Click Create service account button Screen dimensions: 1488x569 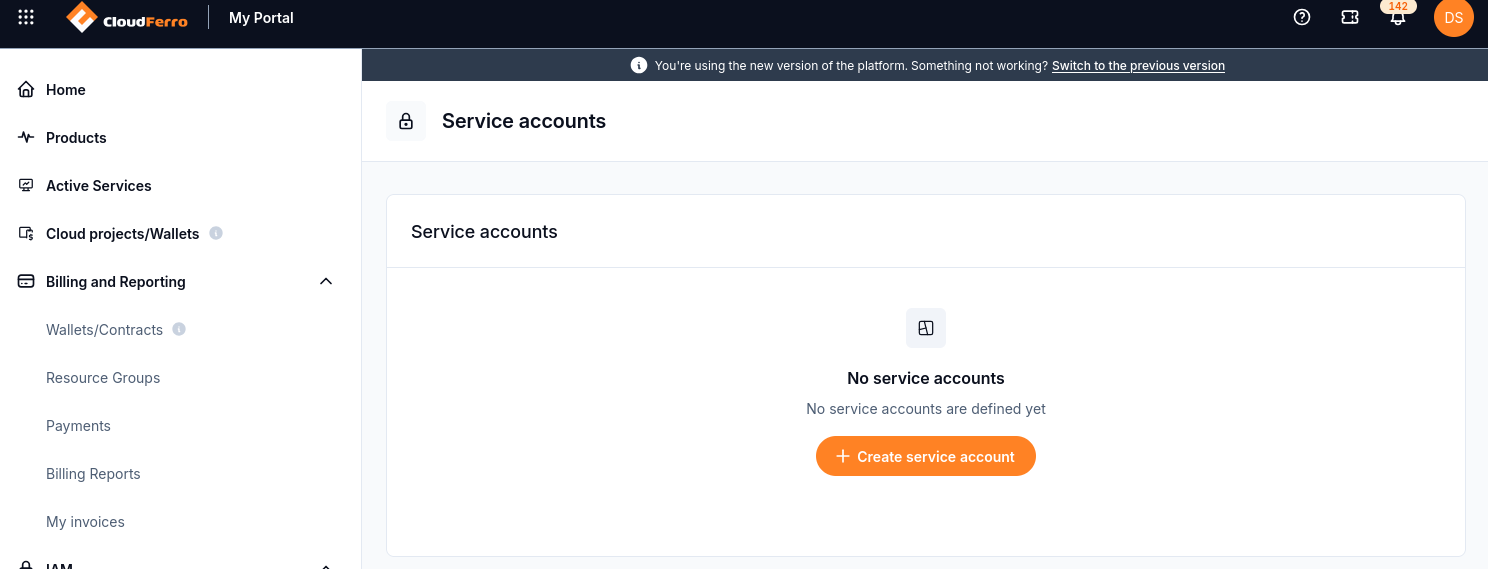pyautogui.click(x=926, y=456)
